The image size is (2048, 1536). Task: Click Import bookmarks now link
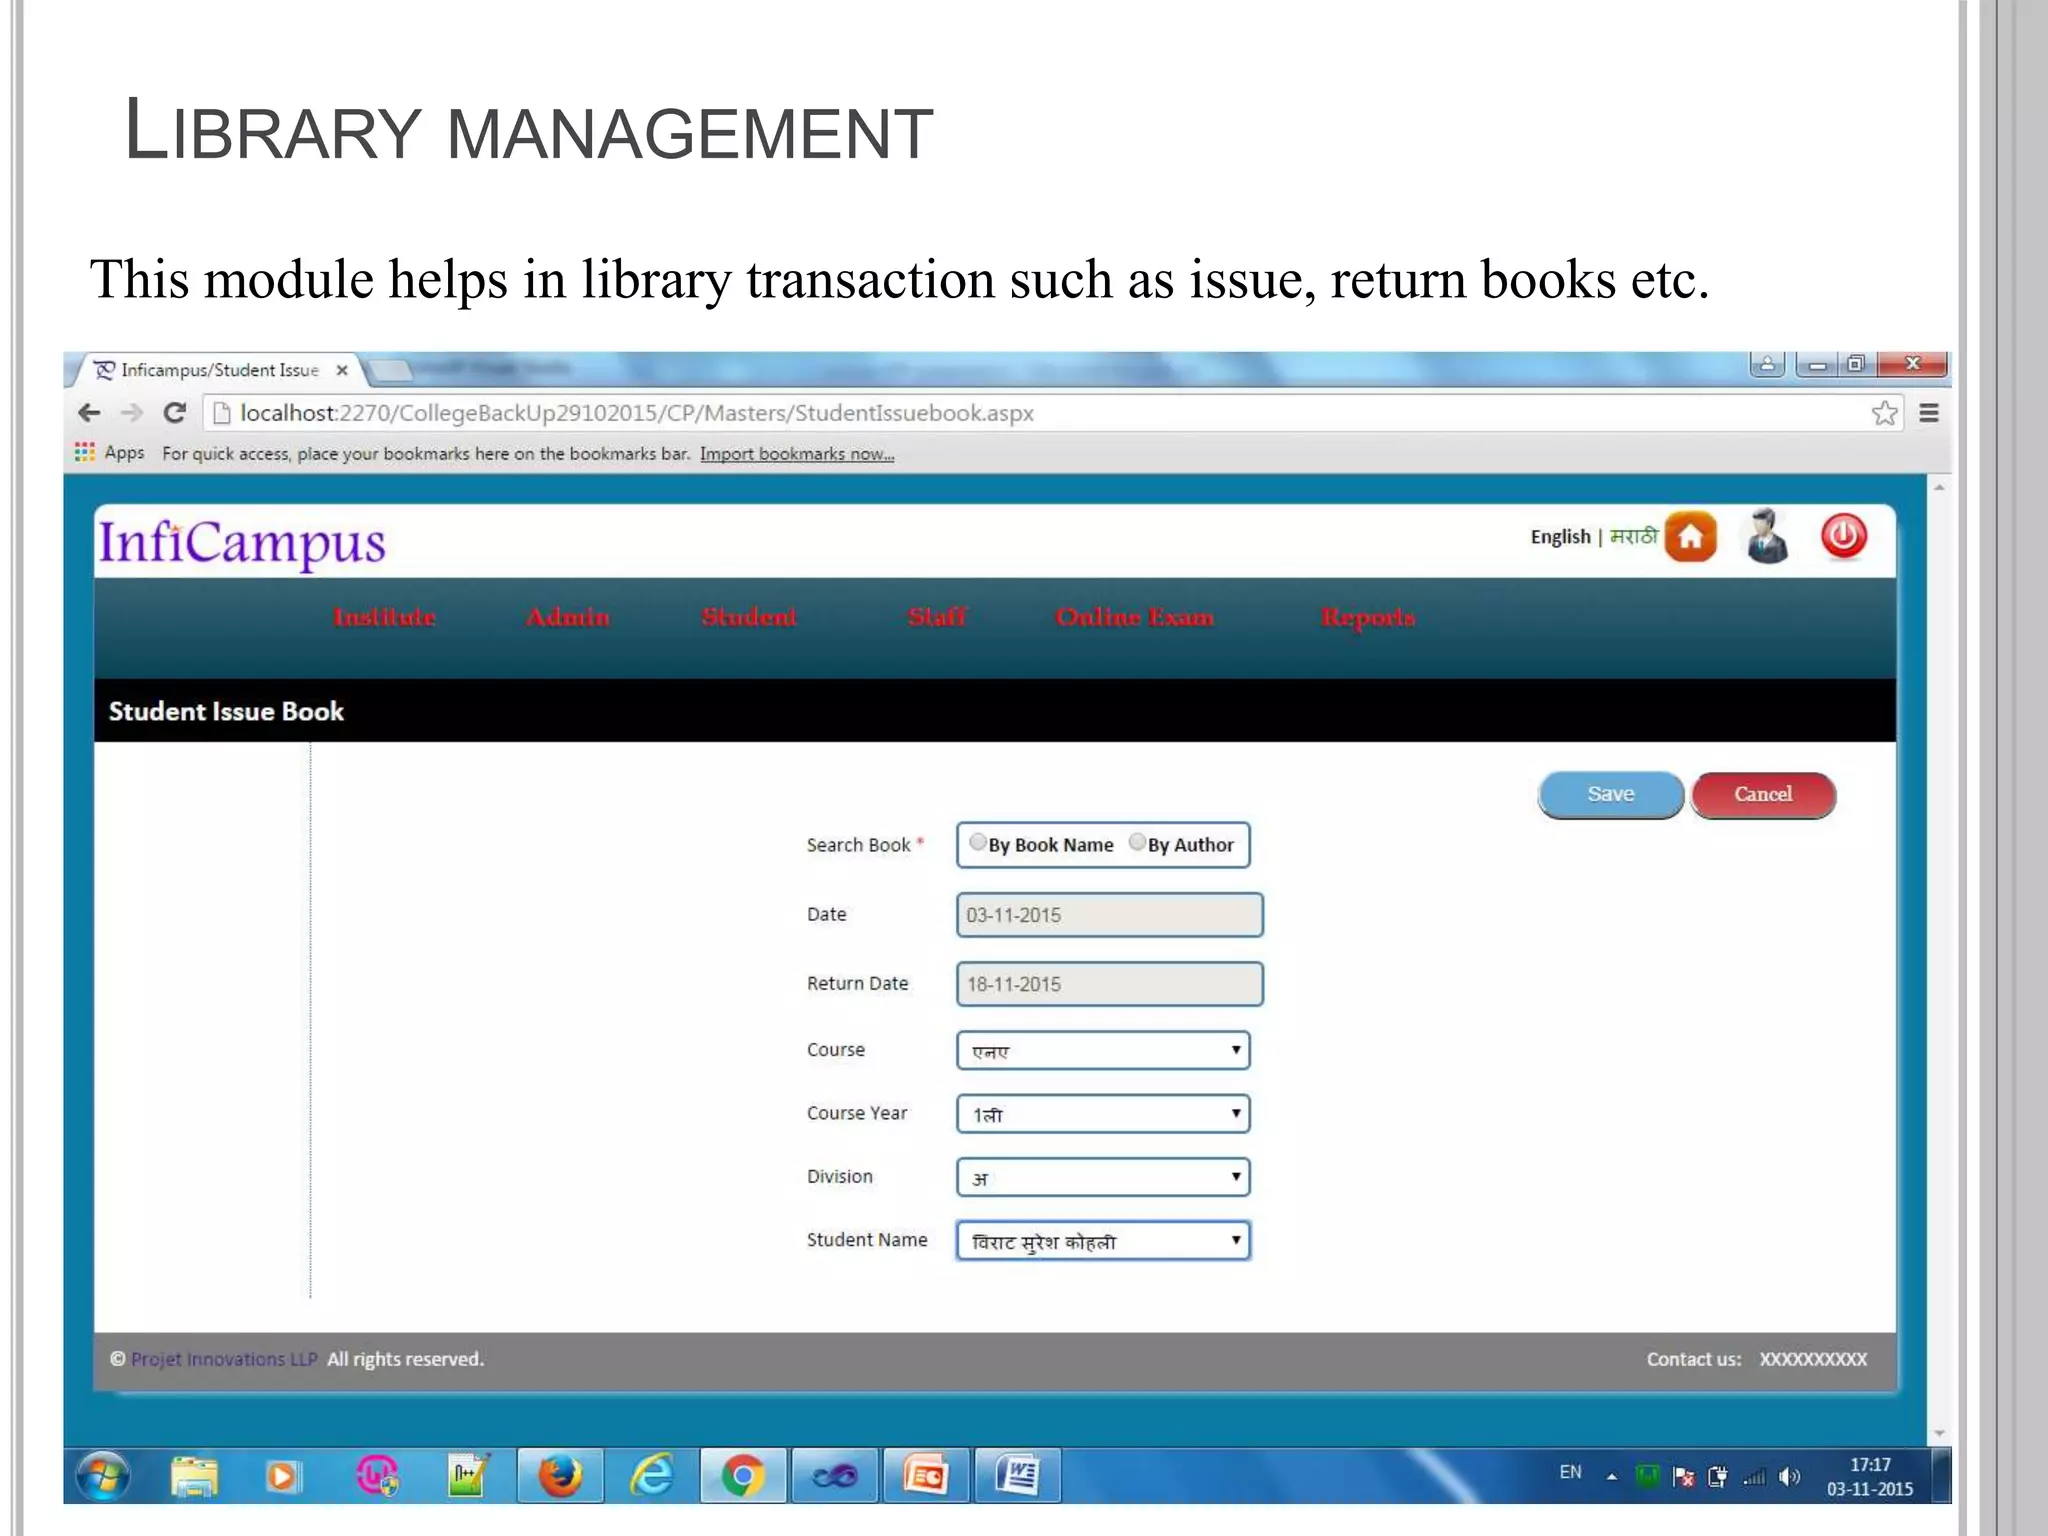(797, 454)
